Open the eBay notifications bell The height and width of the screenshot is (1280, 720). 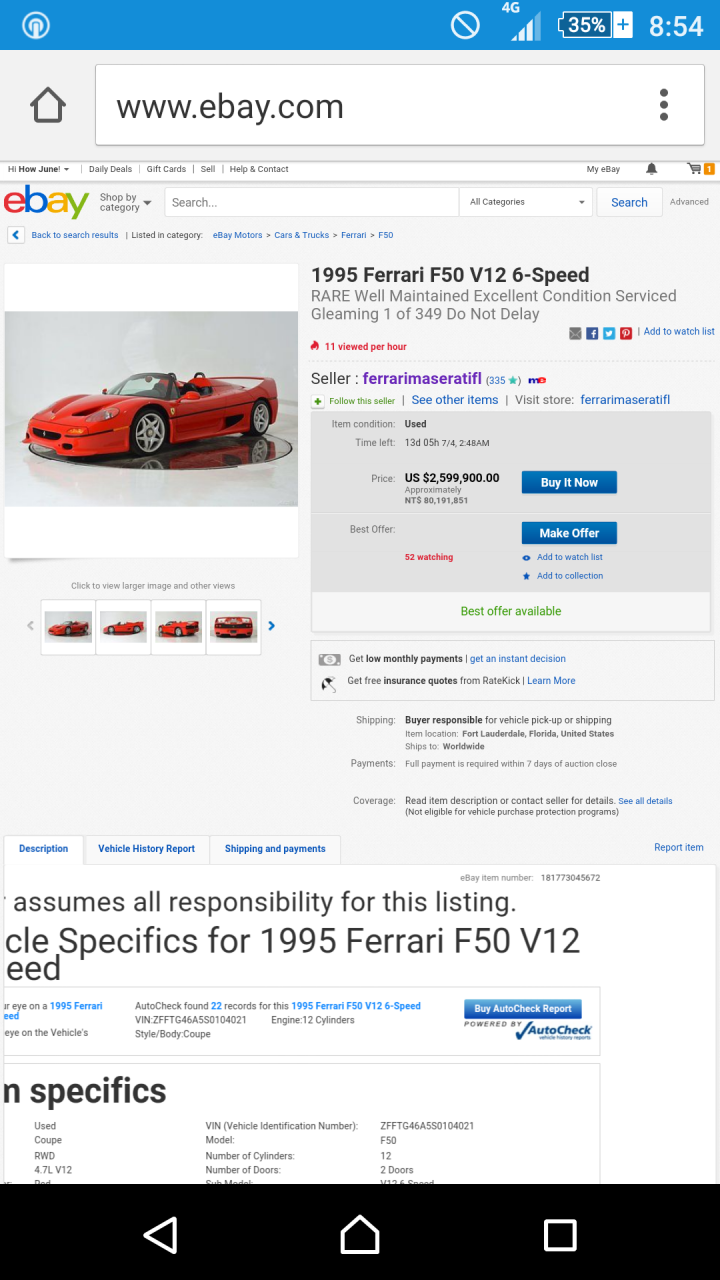[652, 169]
